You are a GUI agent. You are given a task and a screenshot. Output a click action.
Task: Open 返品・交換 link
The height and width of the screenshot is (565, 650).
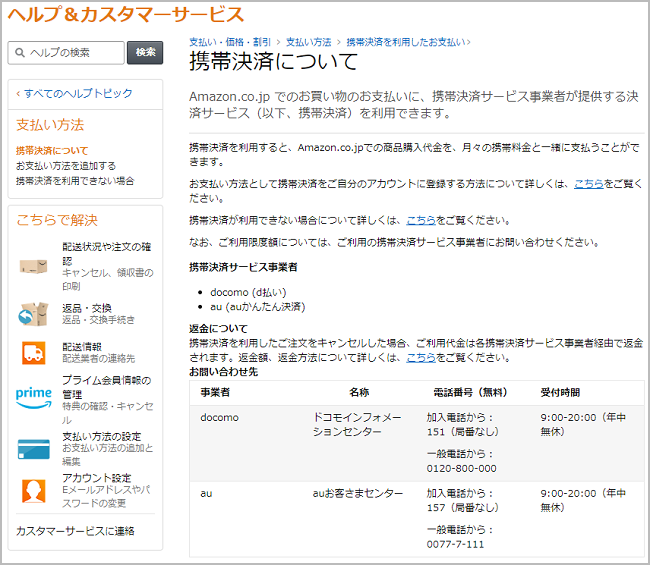coord(87,308)
